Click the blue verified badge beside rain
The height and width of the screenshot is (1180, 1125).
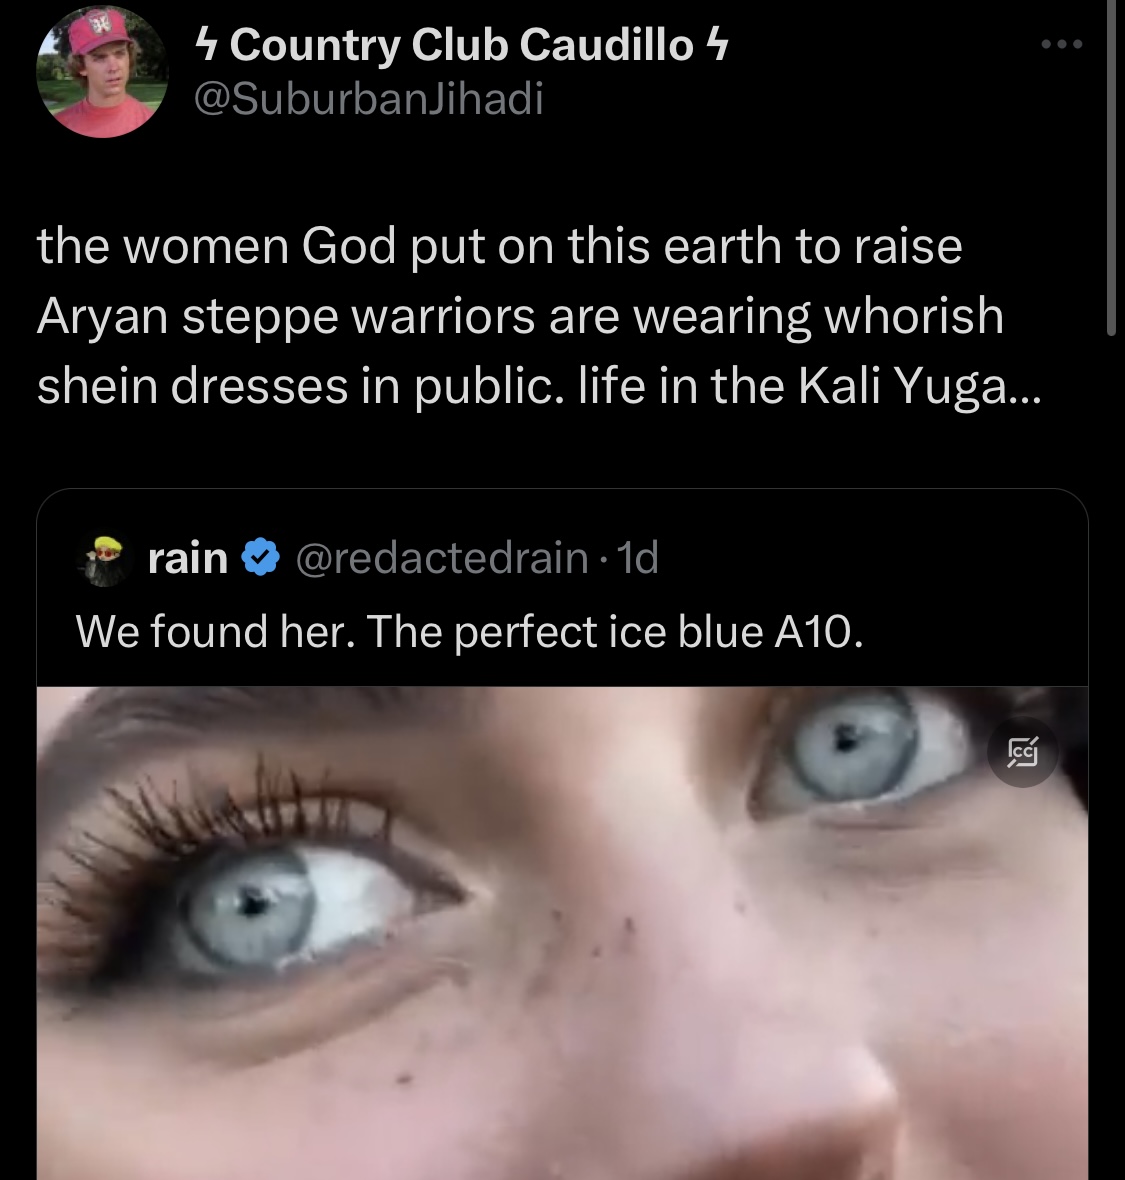click(260, 558)
